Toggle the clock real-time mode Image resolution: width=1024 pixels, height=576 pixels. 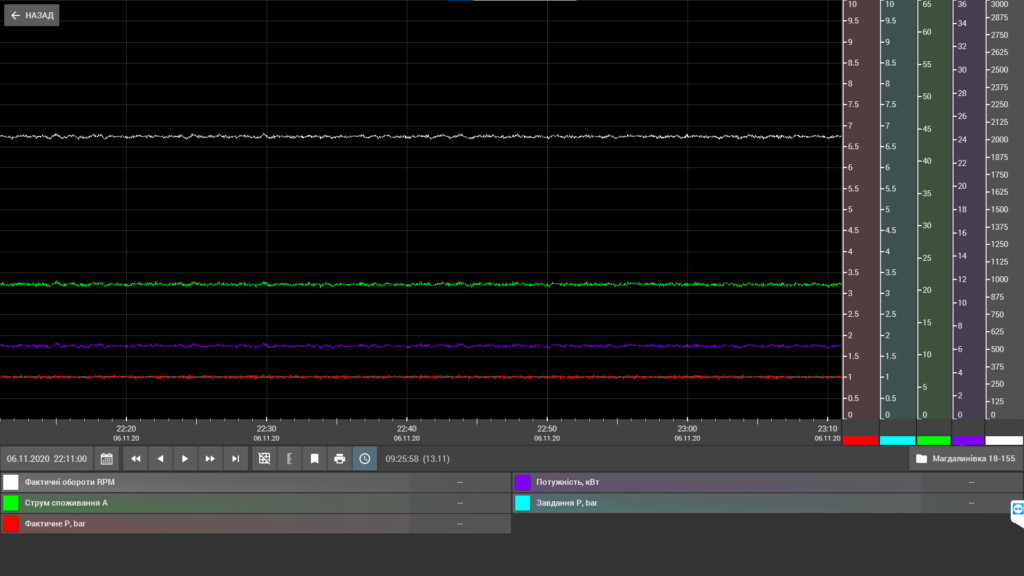coord(364,459)
